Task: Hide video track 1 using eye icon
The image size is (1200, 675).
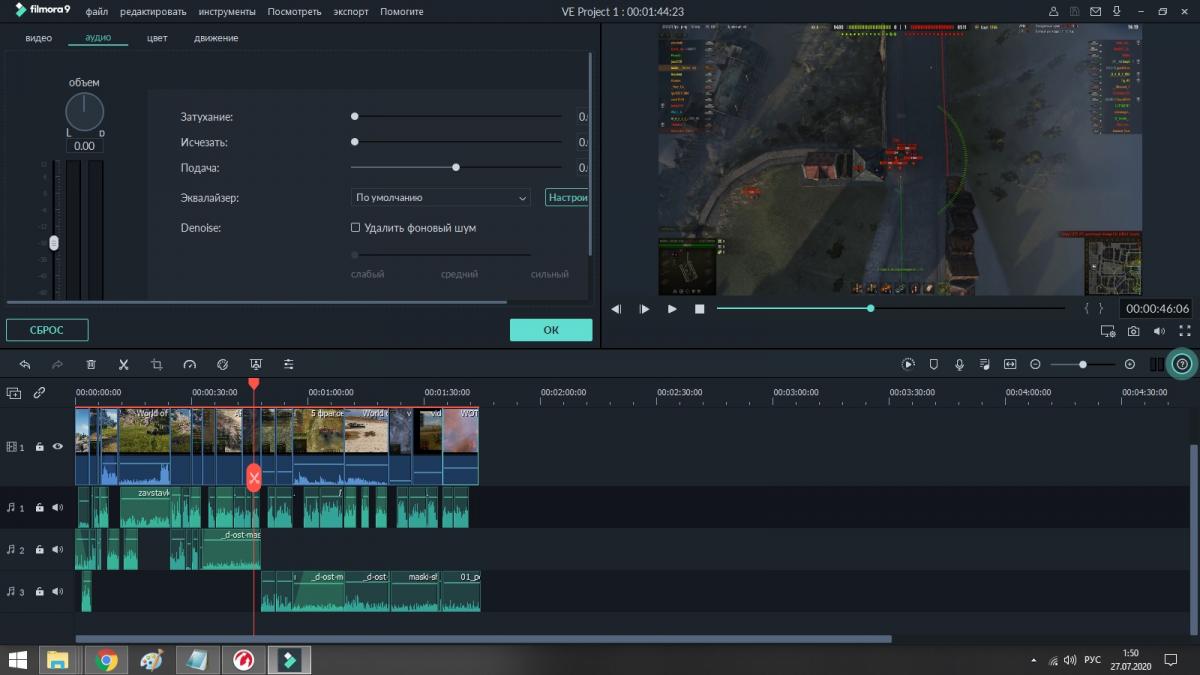Action: click(57, 447)
